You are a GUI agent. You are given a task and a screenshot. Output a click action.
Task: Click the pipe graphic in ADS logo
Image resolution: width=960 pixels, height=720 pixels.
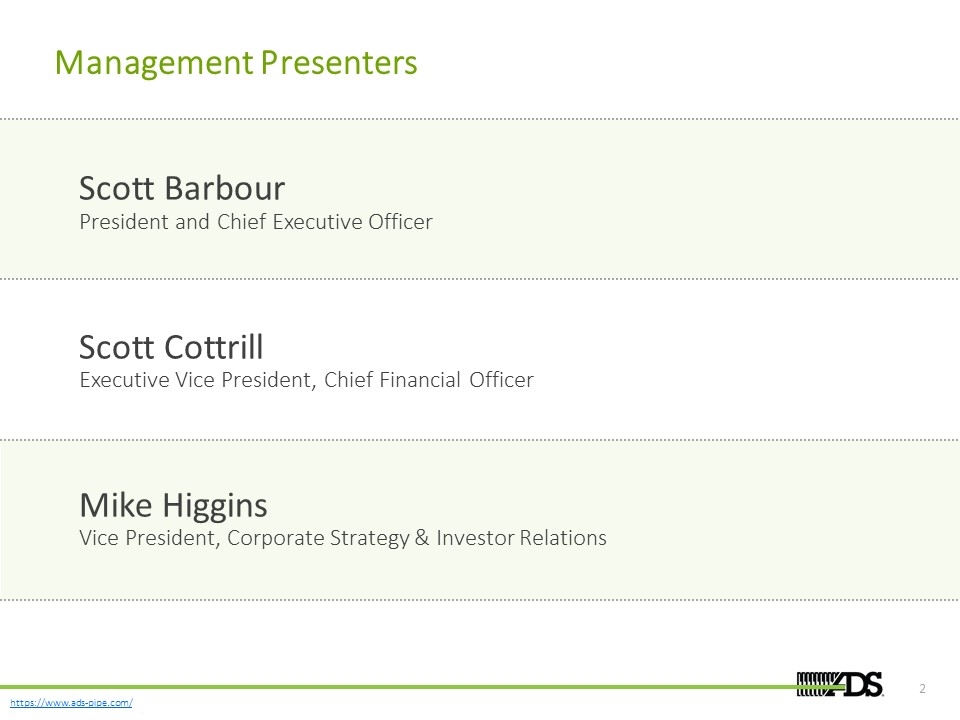pyautogui.click(x=817, y=684)
